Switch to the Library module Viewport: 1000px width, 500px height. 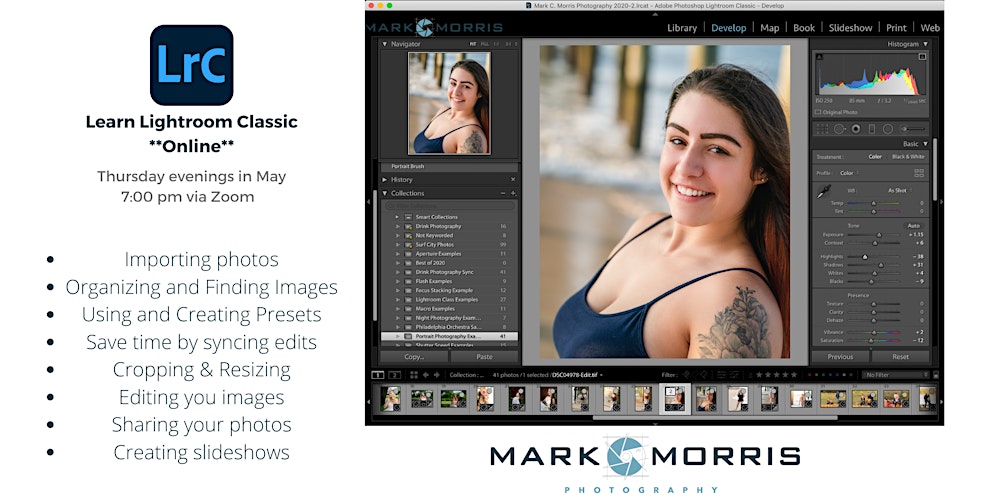click(x=682, y=28)
